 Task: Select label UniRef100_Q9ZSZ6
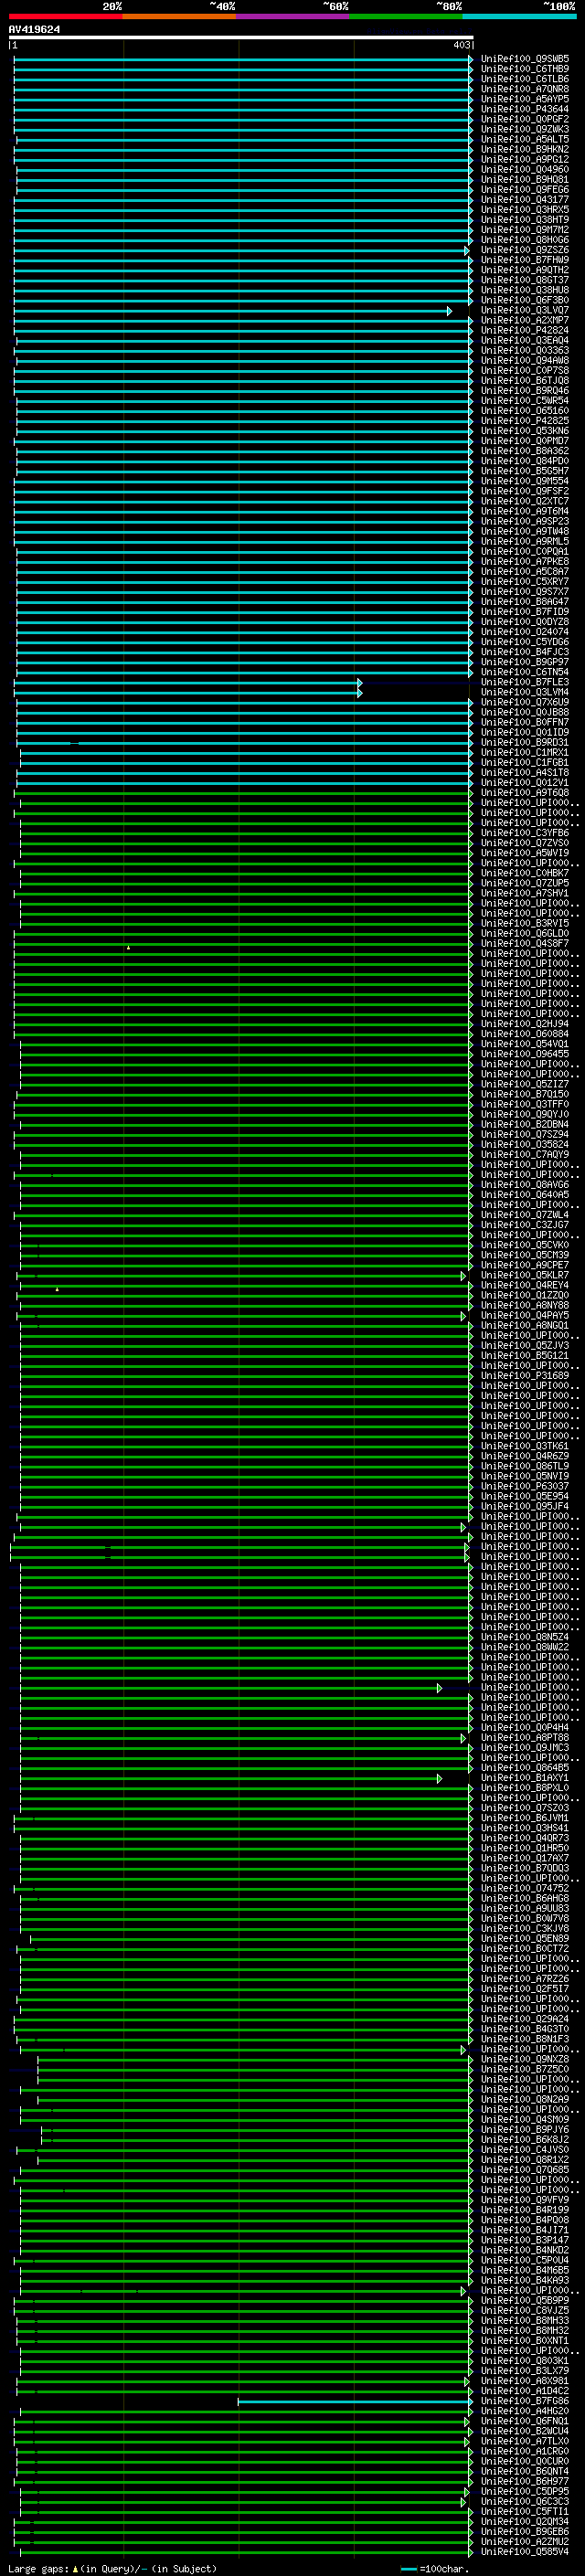point(525,250)
